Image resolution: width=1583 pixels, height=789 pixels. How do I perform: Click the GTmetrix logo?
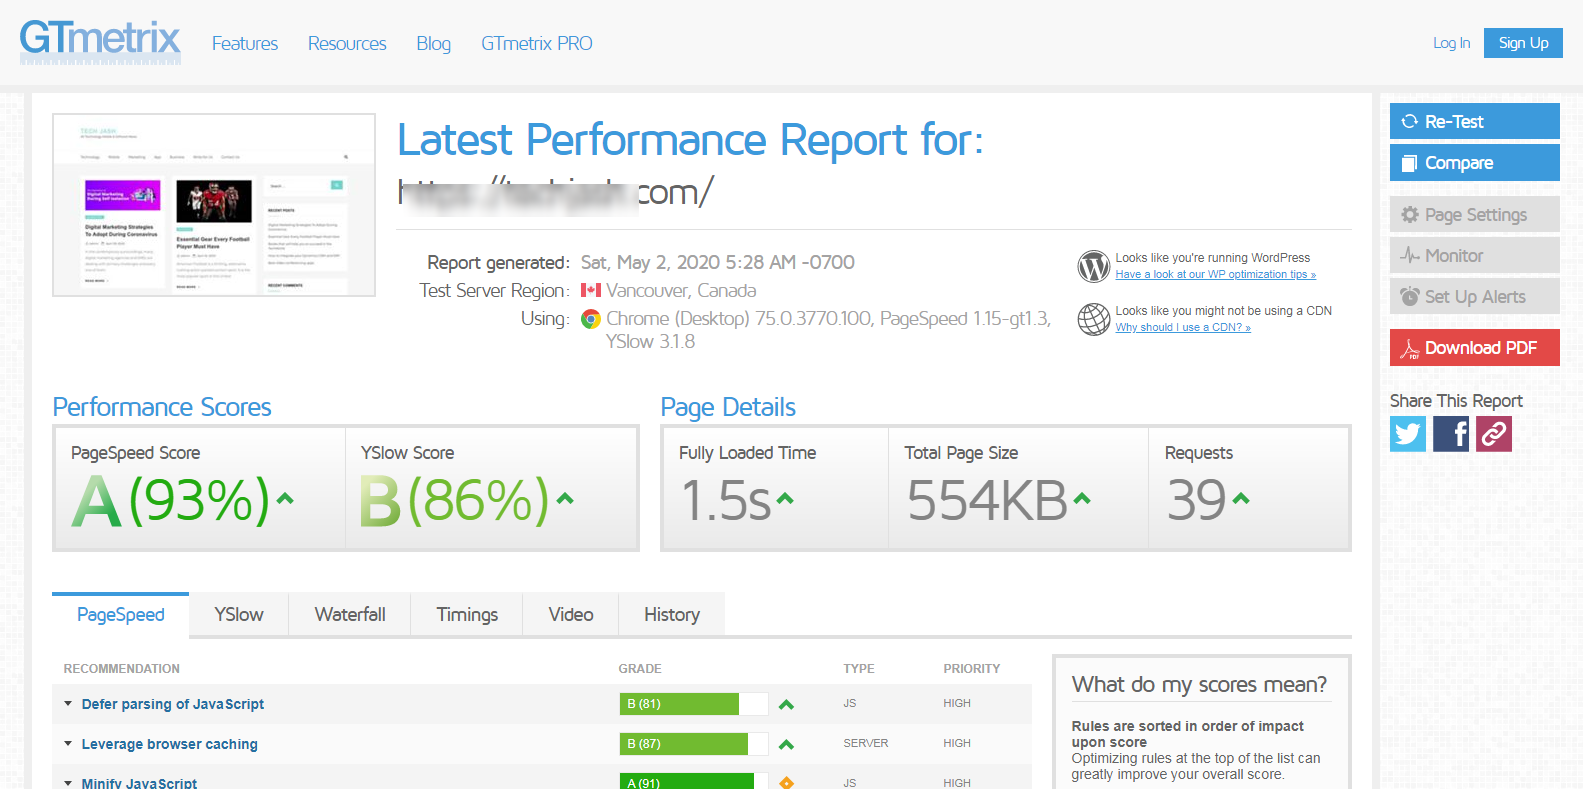pos(100,42)
